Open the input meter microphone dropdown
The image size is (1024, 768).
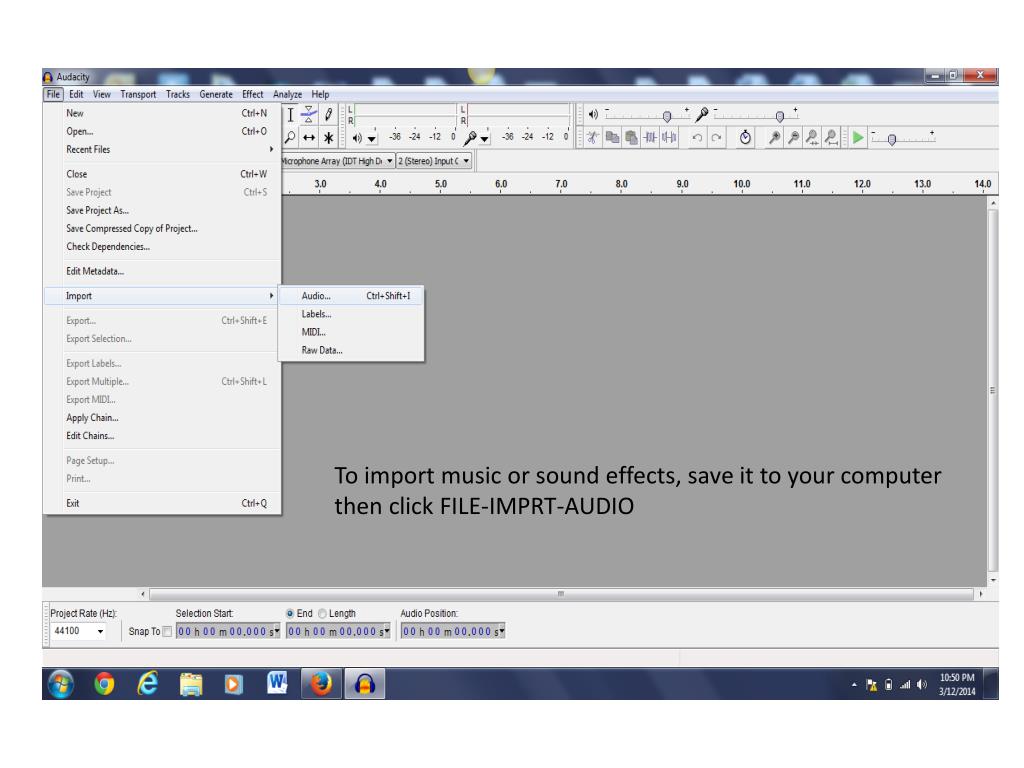point(485,138)
